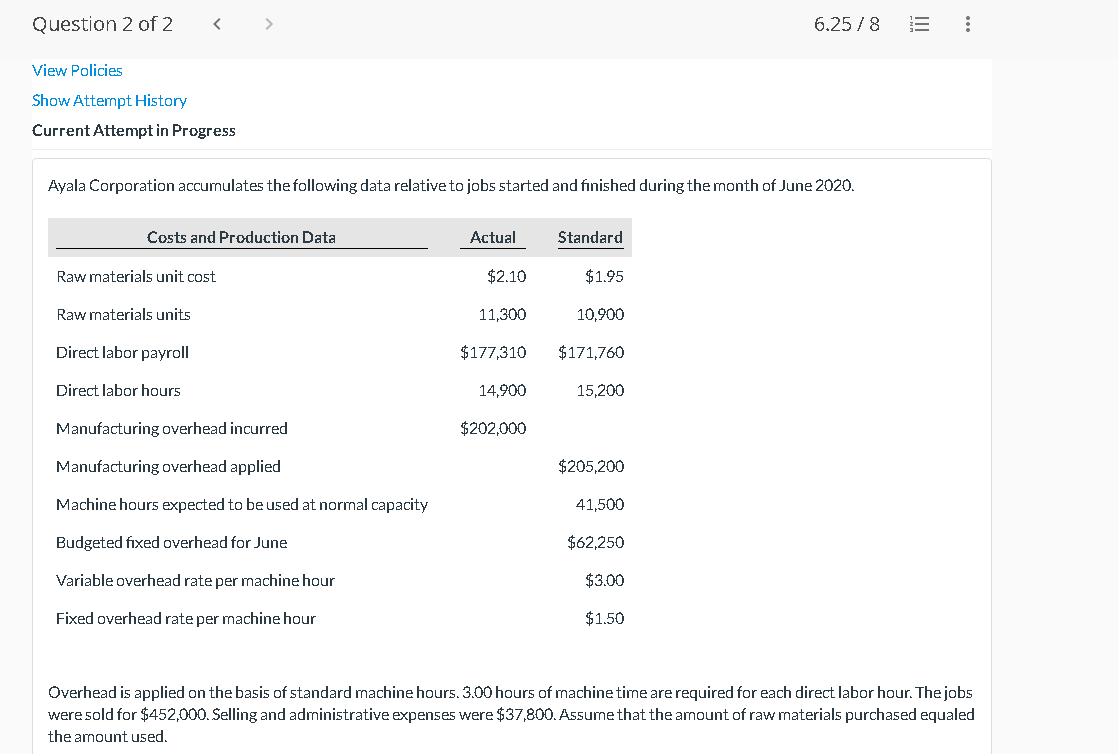Screen dimensions: 1118x754
Task: Select the standard unit cost $1.95
Action: [604, 277]
